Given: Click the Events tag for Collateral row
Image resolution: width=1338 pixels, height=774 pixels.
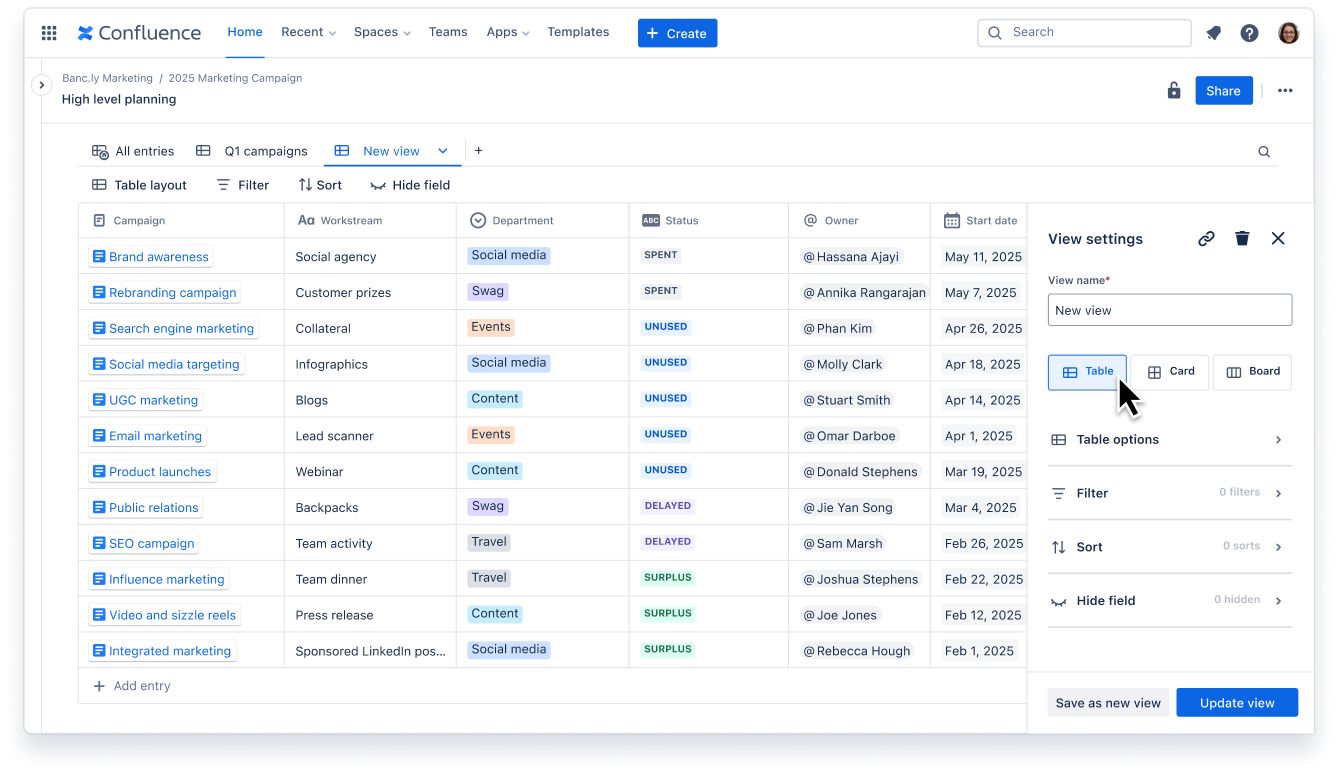Looking at the screenshot, I should pyautogui.click(x=490, y=327).
